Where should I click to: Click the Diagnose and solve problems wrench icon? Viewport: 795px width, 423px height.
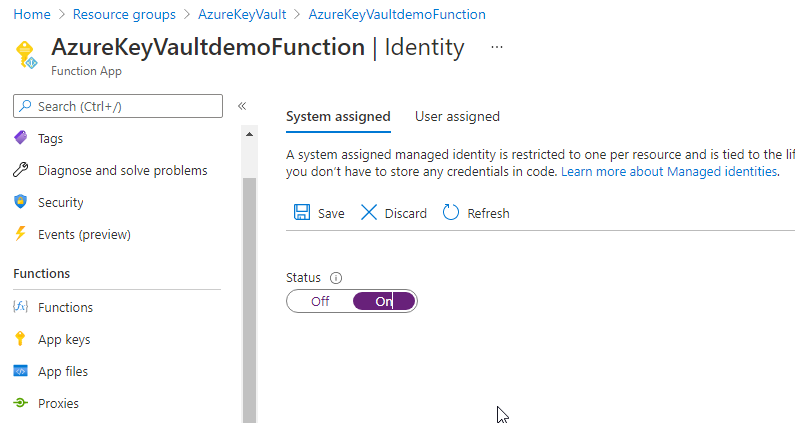click(x=20, y=170)
